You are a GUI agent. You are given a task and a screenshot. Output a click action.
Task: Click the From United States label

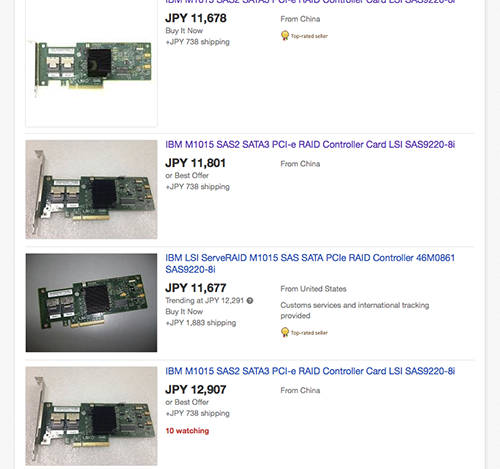[313, 289]
